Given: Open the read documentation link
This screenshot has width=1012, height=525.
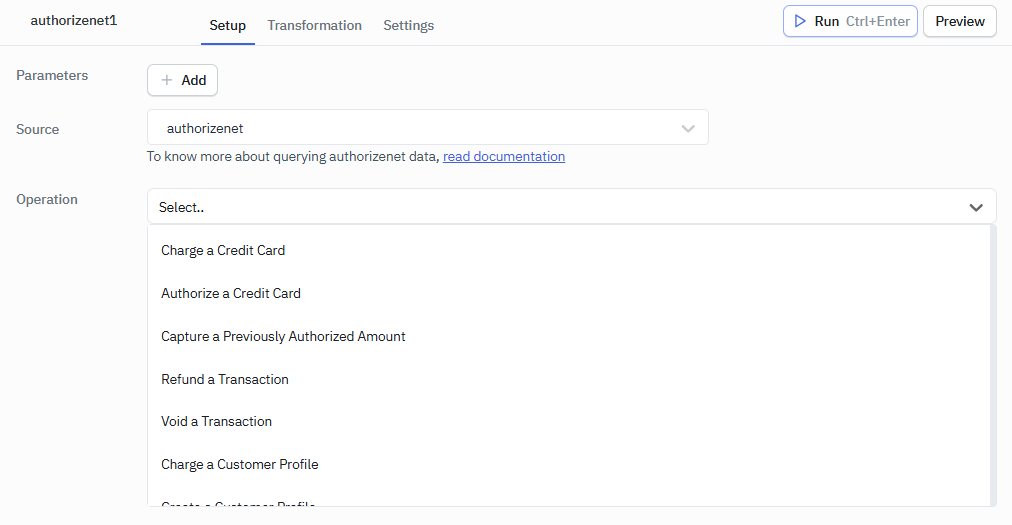Looking at the screenshot, I should [503, 156].
